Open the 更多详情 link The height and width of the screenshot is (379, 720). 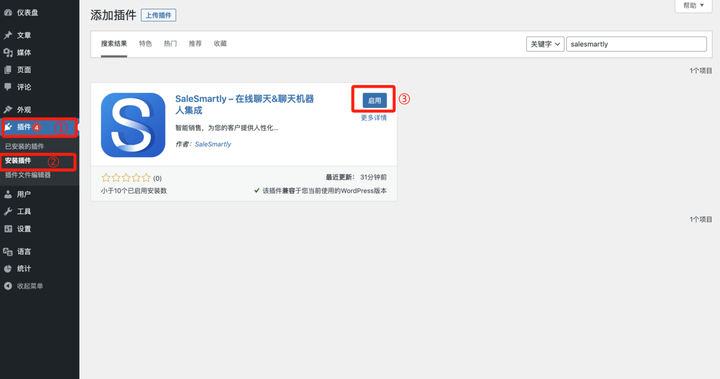pos(374,118)
